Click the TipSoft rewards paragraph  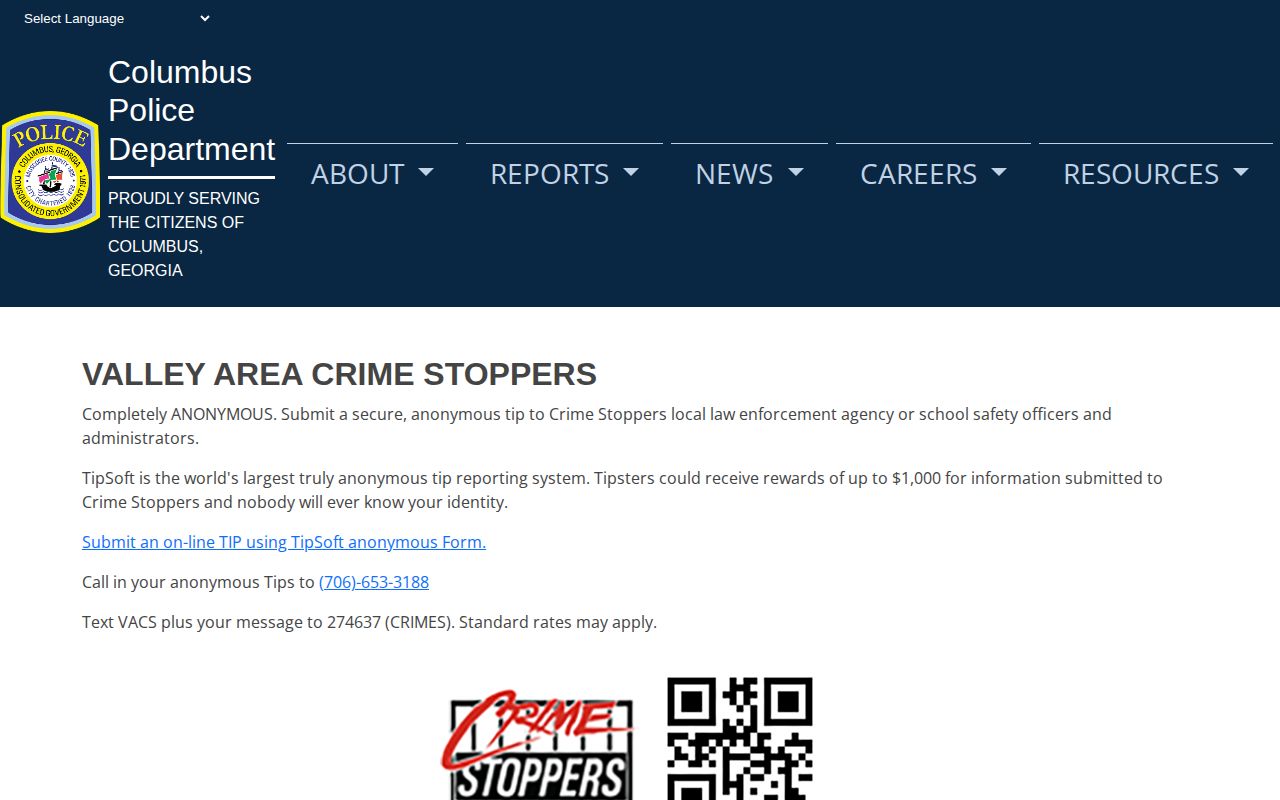pos(622,490)
